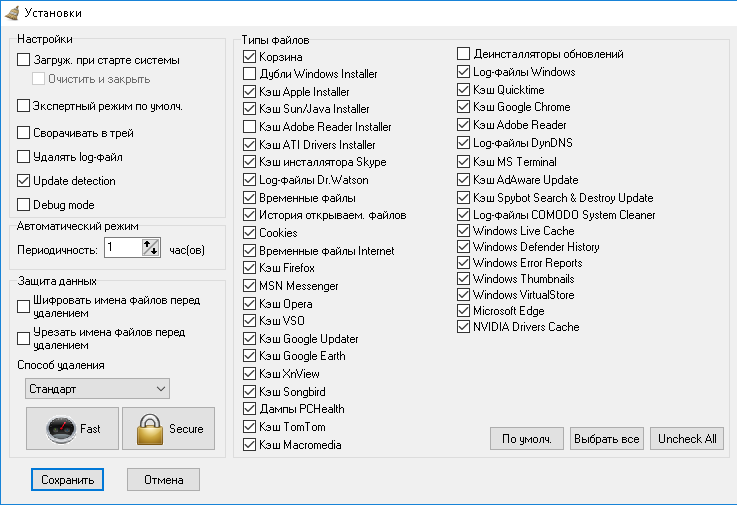Click the periodicity spinner arrows
The image size is (737, 505).
click(151, 247)
